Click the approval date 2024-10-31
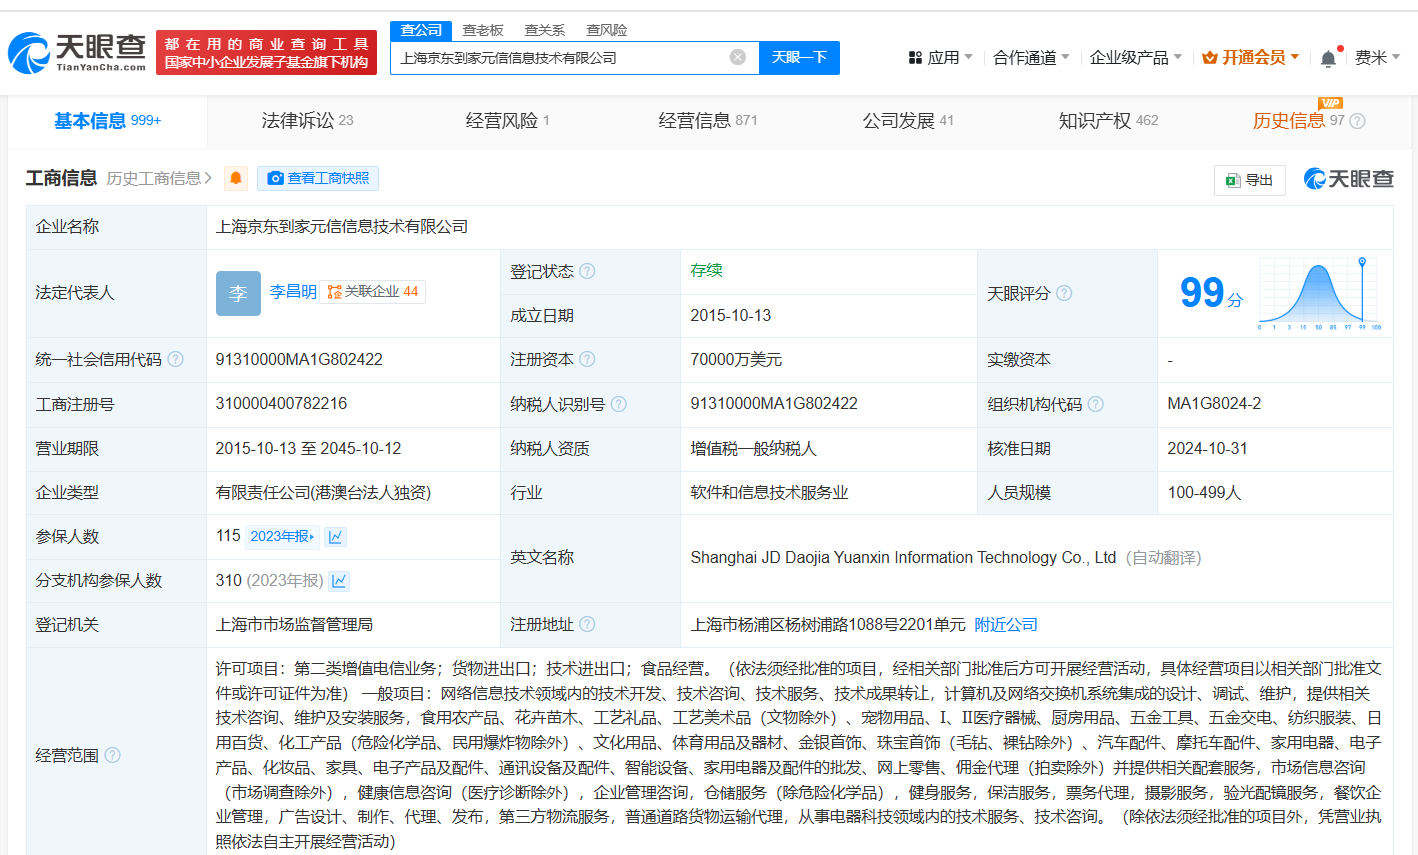This screenshot has width=1418, height=855. (1208, 448)
